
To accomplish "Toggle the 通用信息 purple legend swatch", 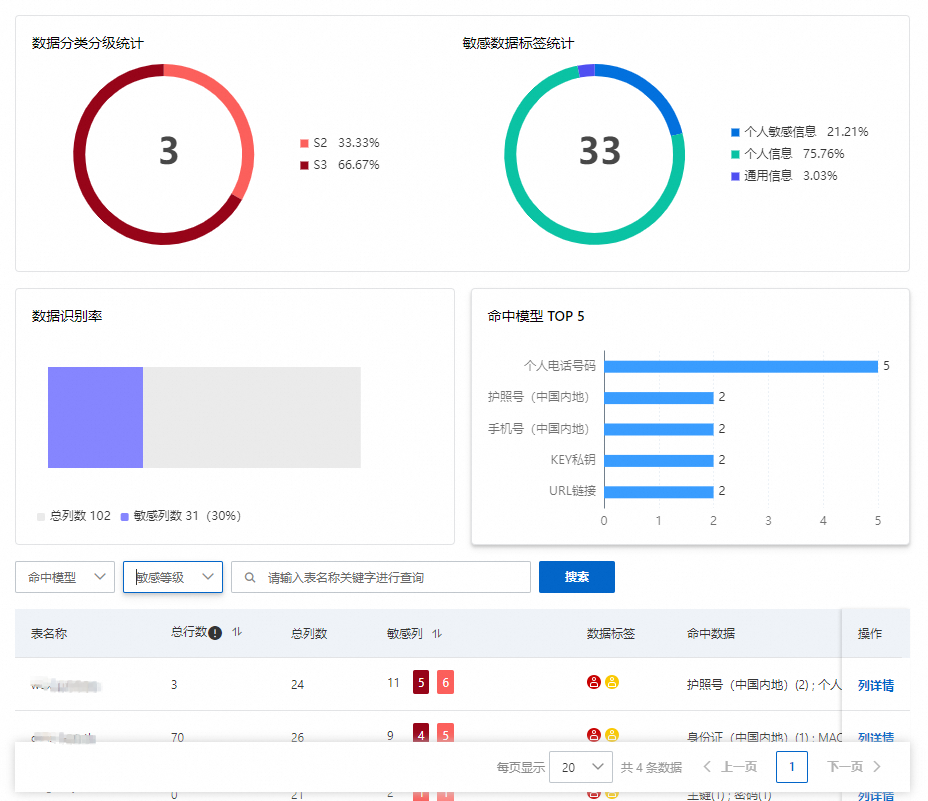I will tap(735, 176).
